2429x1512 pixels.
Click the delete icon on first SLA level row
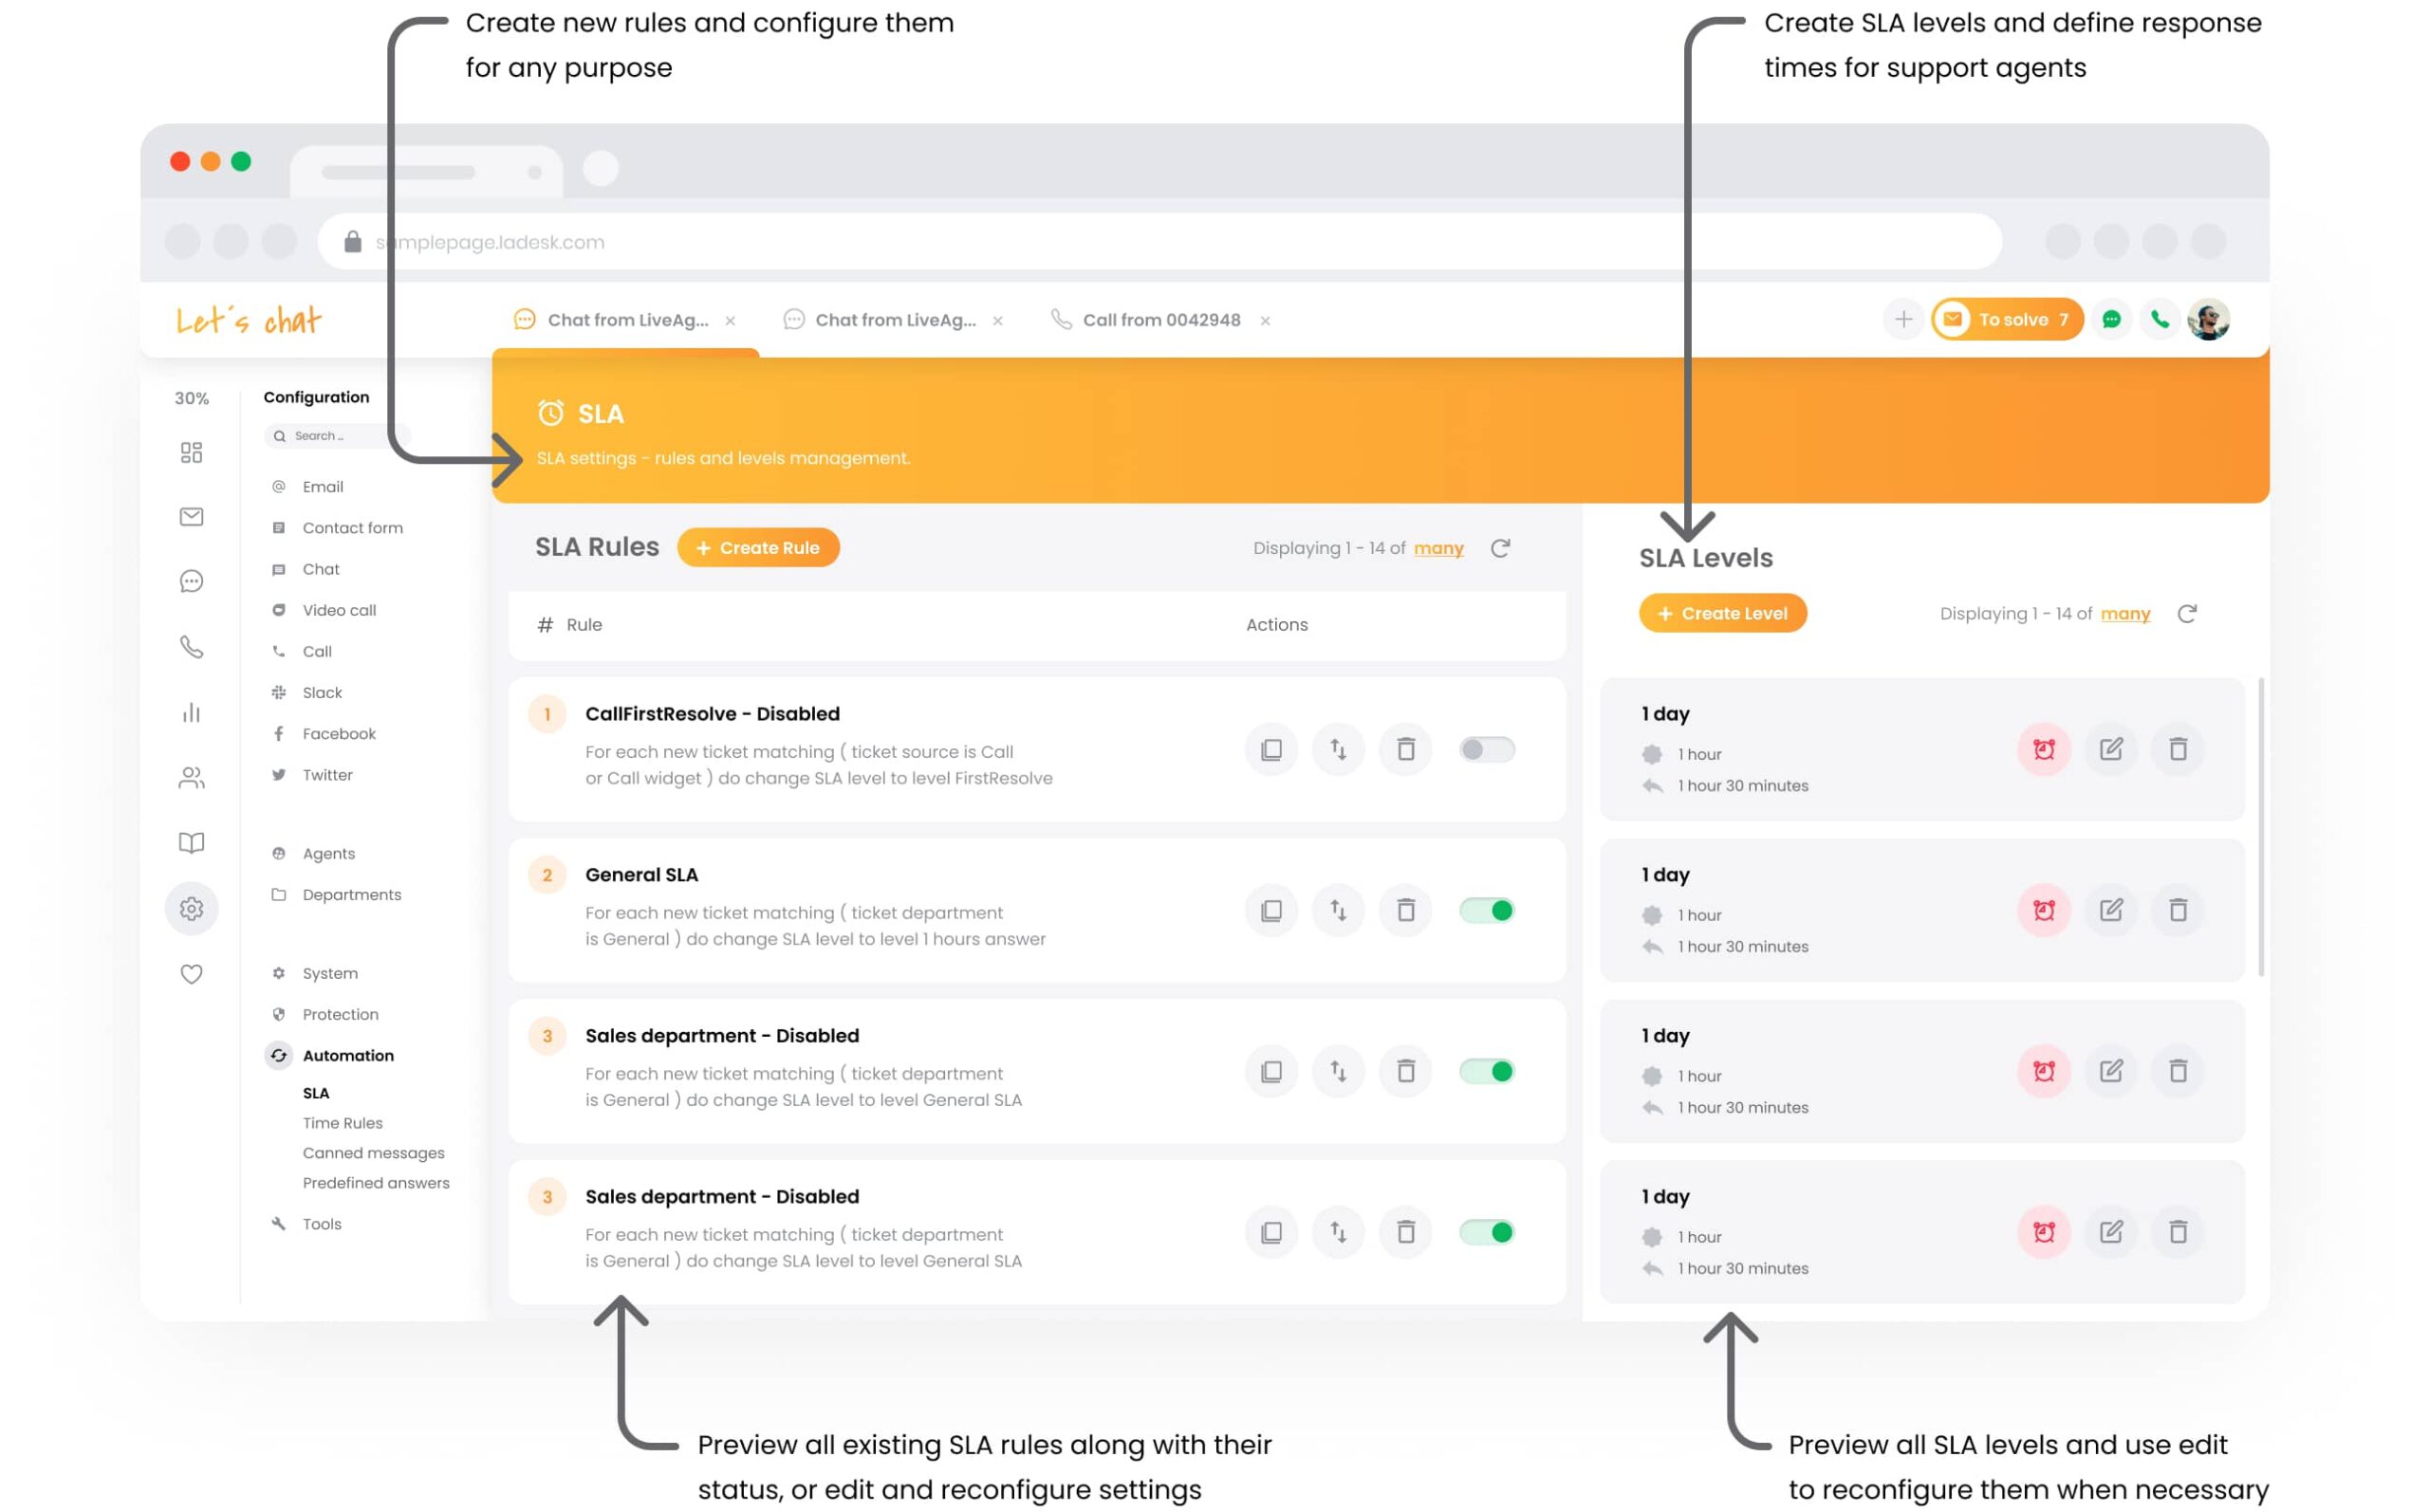coord(2175,747)
